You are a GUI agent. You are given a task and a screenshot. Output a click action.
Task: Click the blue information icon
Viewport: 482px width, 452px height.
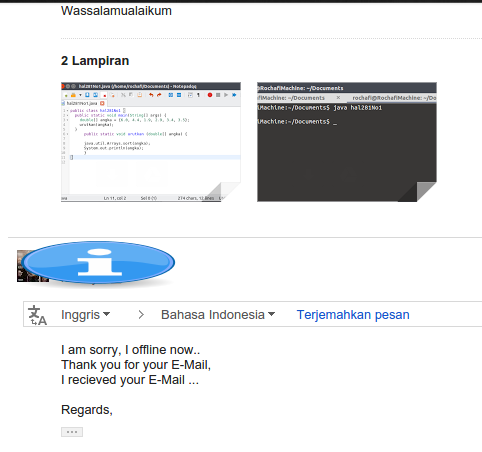click(99, 263)
